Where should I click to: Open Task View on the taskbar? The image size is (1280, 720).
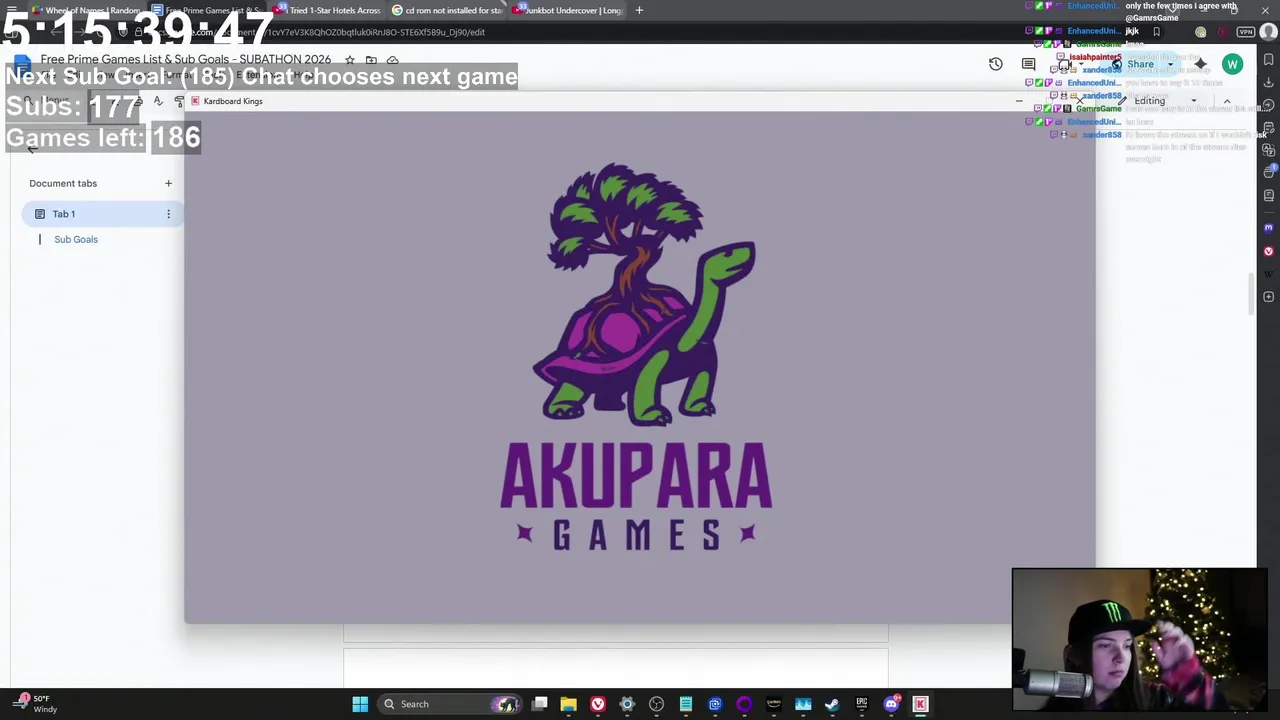(540, 704)
